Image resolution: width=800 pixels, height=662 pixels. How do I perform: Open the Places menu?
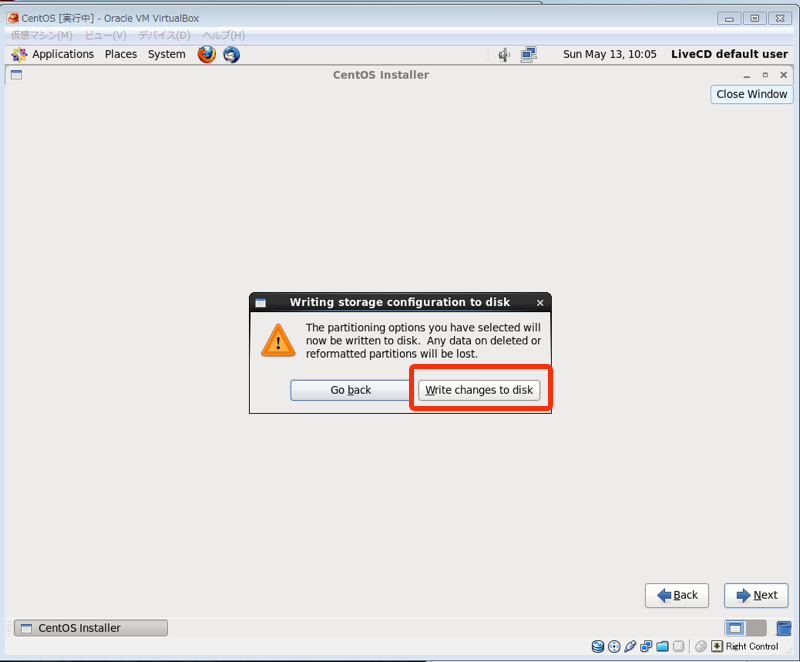121,54
